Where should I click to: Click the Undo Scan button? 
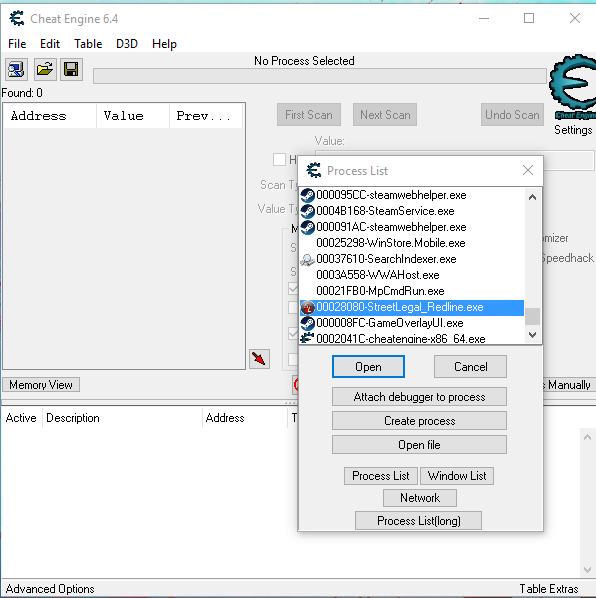point(512,115)
